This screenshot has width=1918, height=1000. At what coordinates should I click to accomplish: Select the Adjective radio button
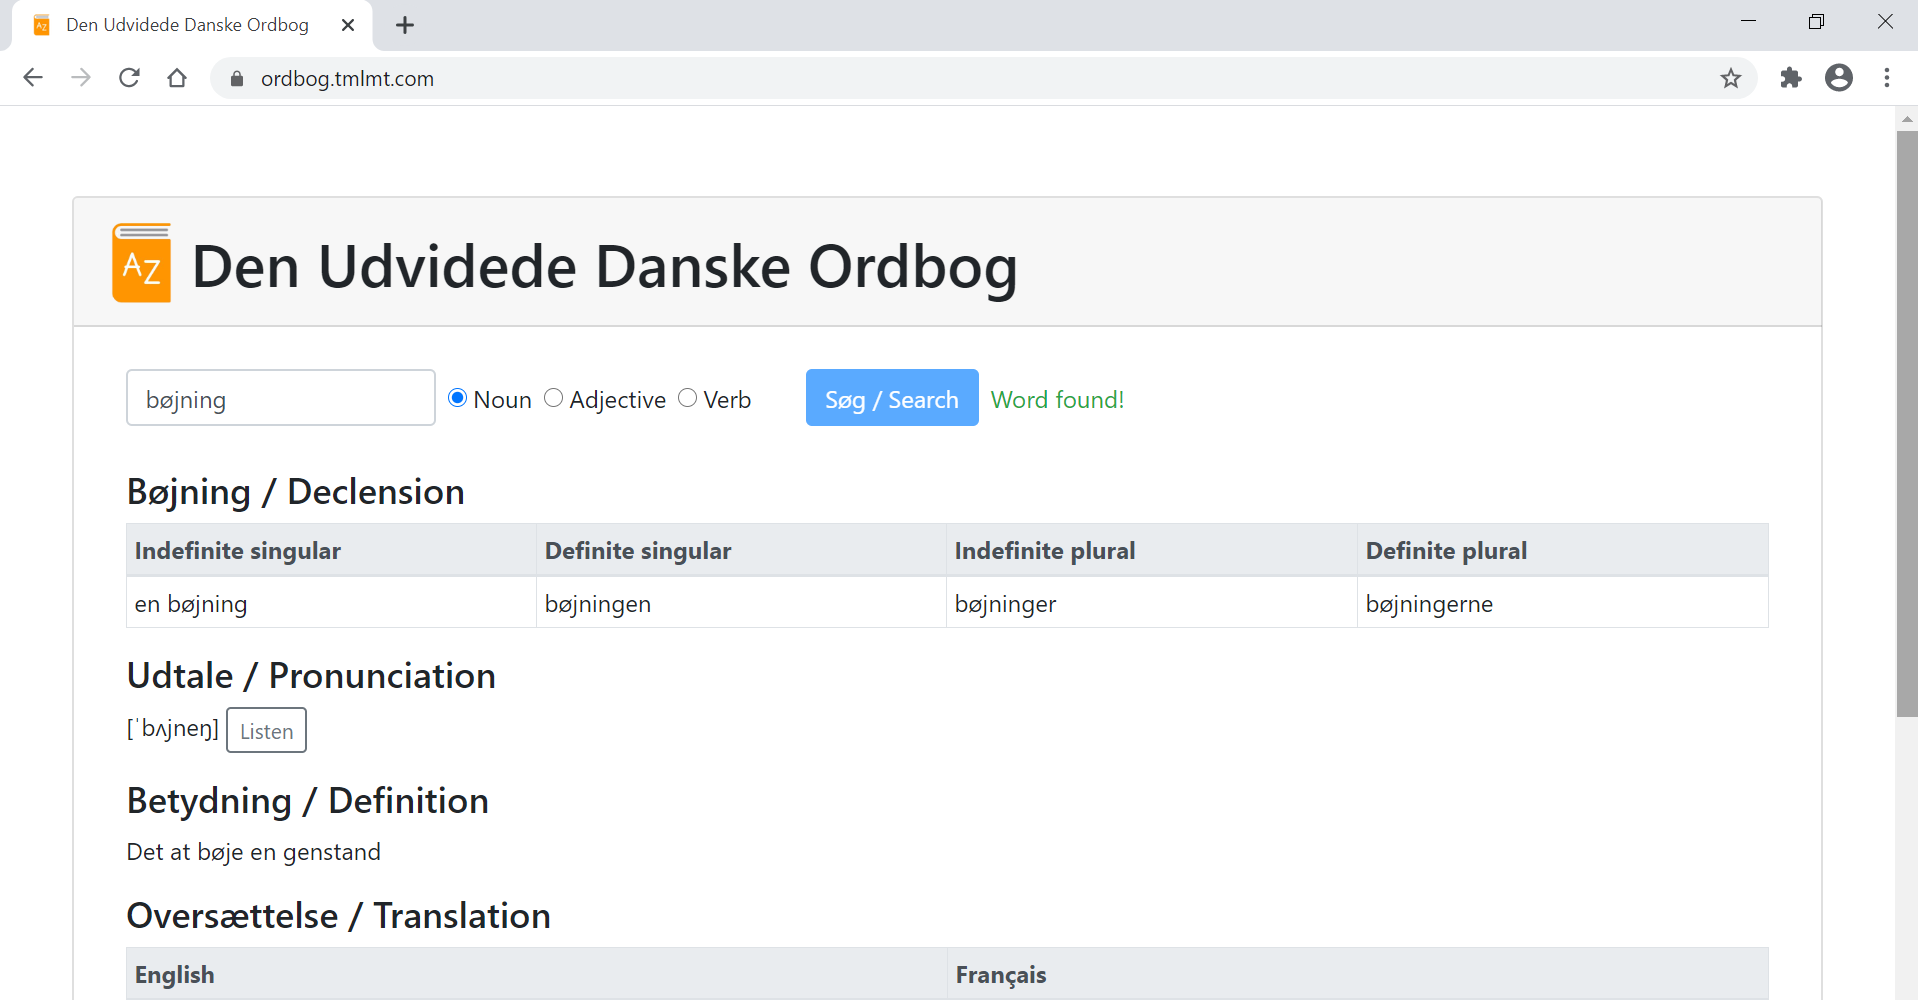coord(554,398)
